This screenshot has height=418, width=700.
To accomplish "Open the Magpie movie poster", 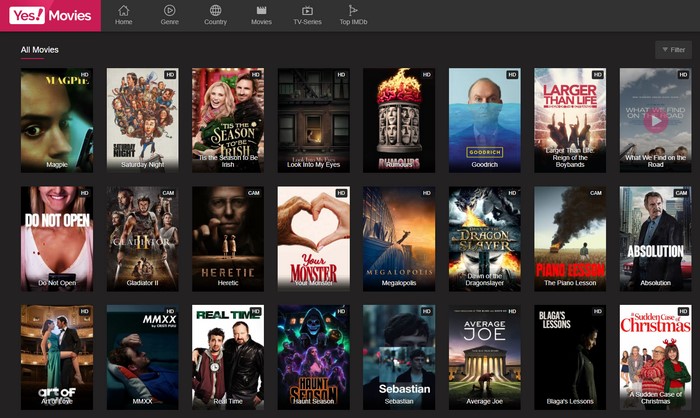I will click(57, 120).
